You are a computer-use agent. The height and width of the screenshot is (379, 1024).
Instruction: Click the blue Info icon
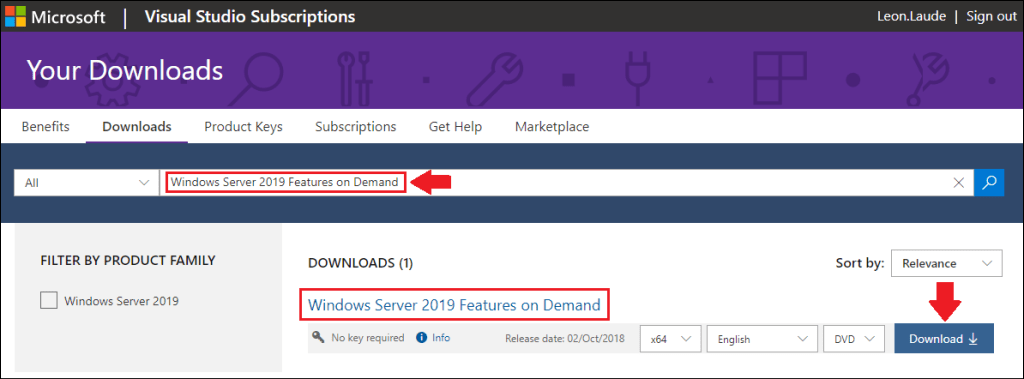422,338
